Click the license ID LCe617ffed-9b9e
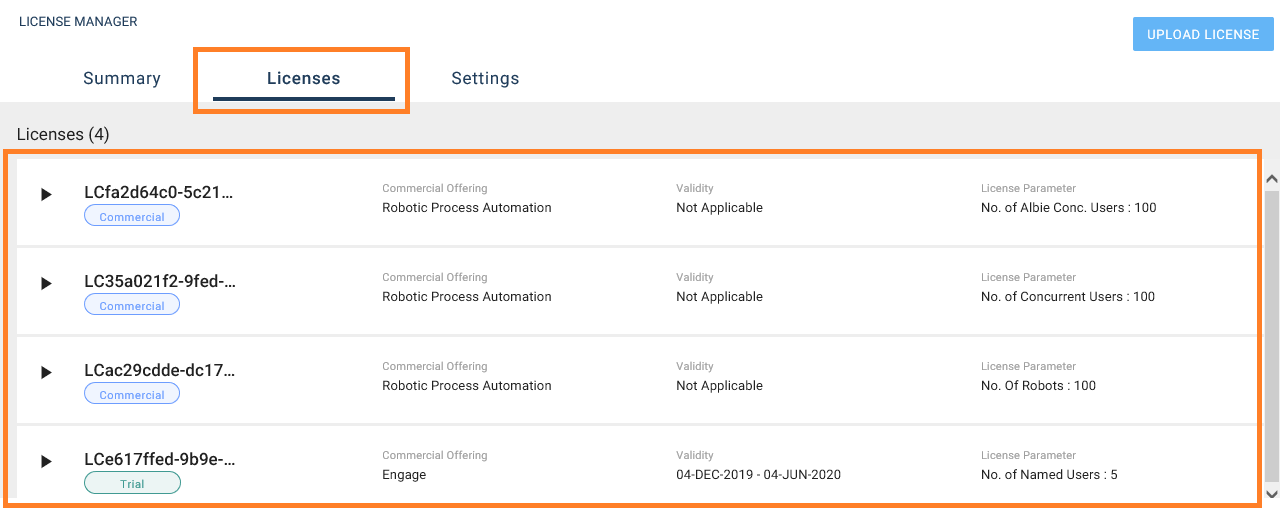Image resolution: width=1280 pixels, height=514 pixels. tap(159, 459)
